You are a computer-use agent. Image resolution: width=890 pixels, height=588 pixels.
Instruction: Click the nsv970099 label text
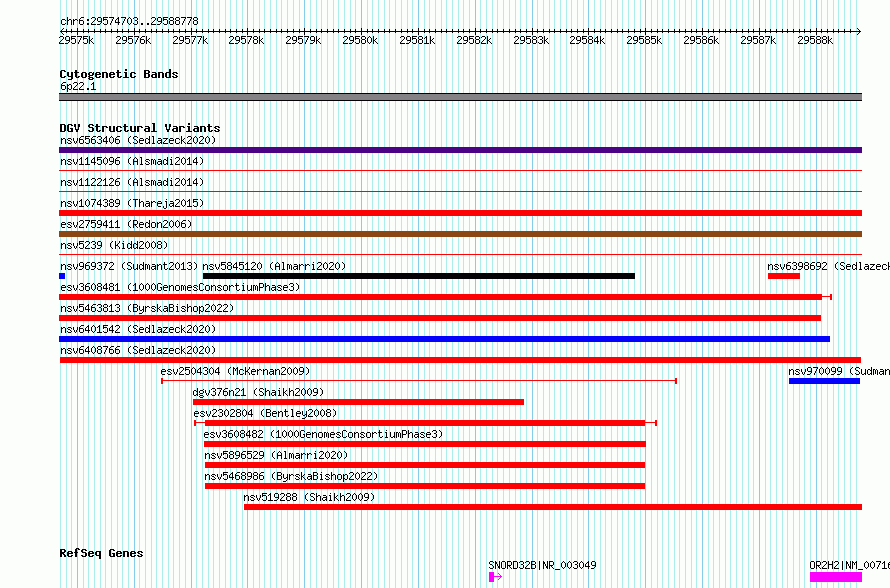[x=839, y=371]
